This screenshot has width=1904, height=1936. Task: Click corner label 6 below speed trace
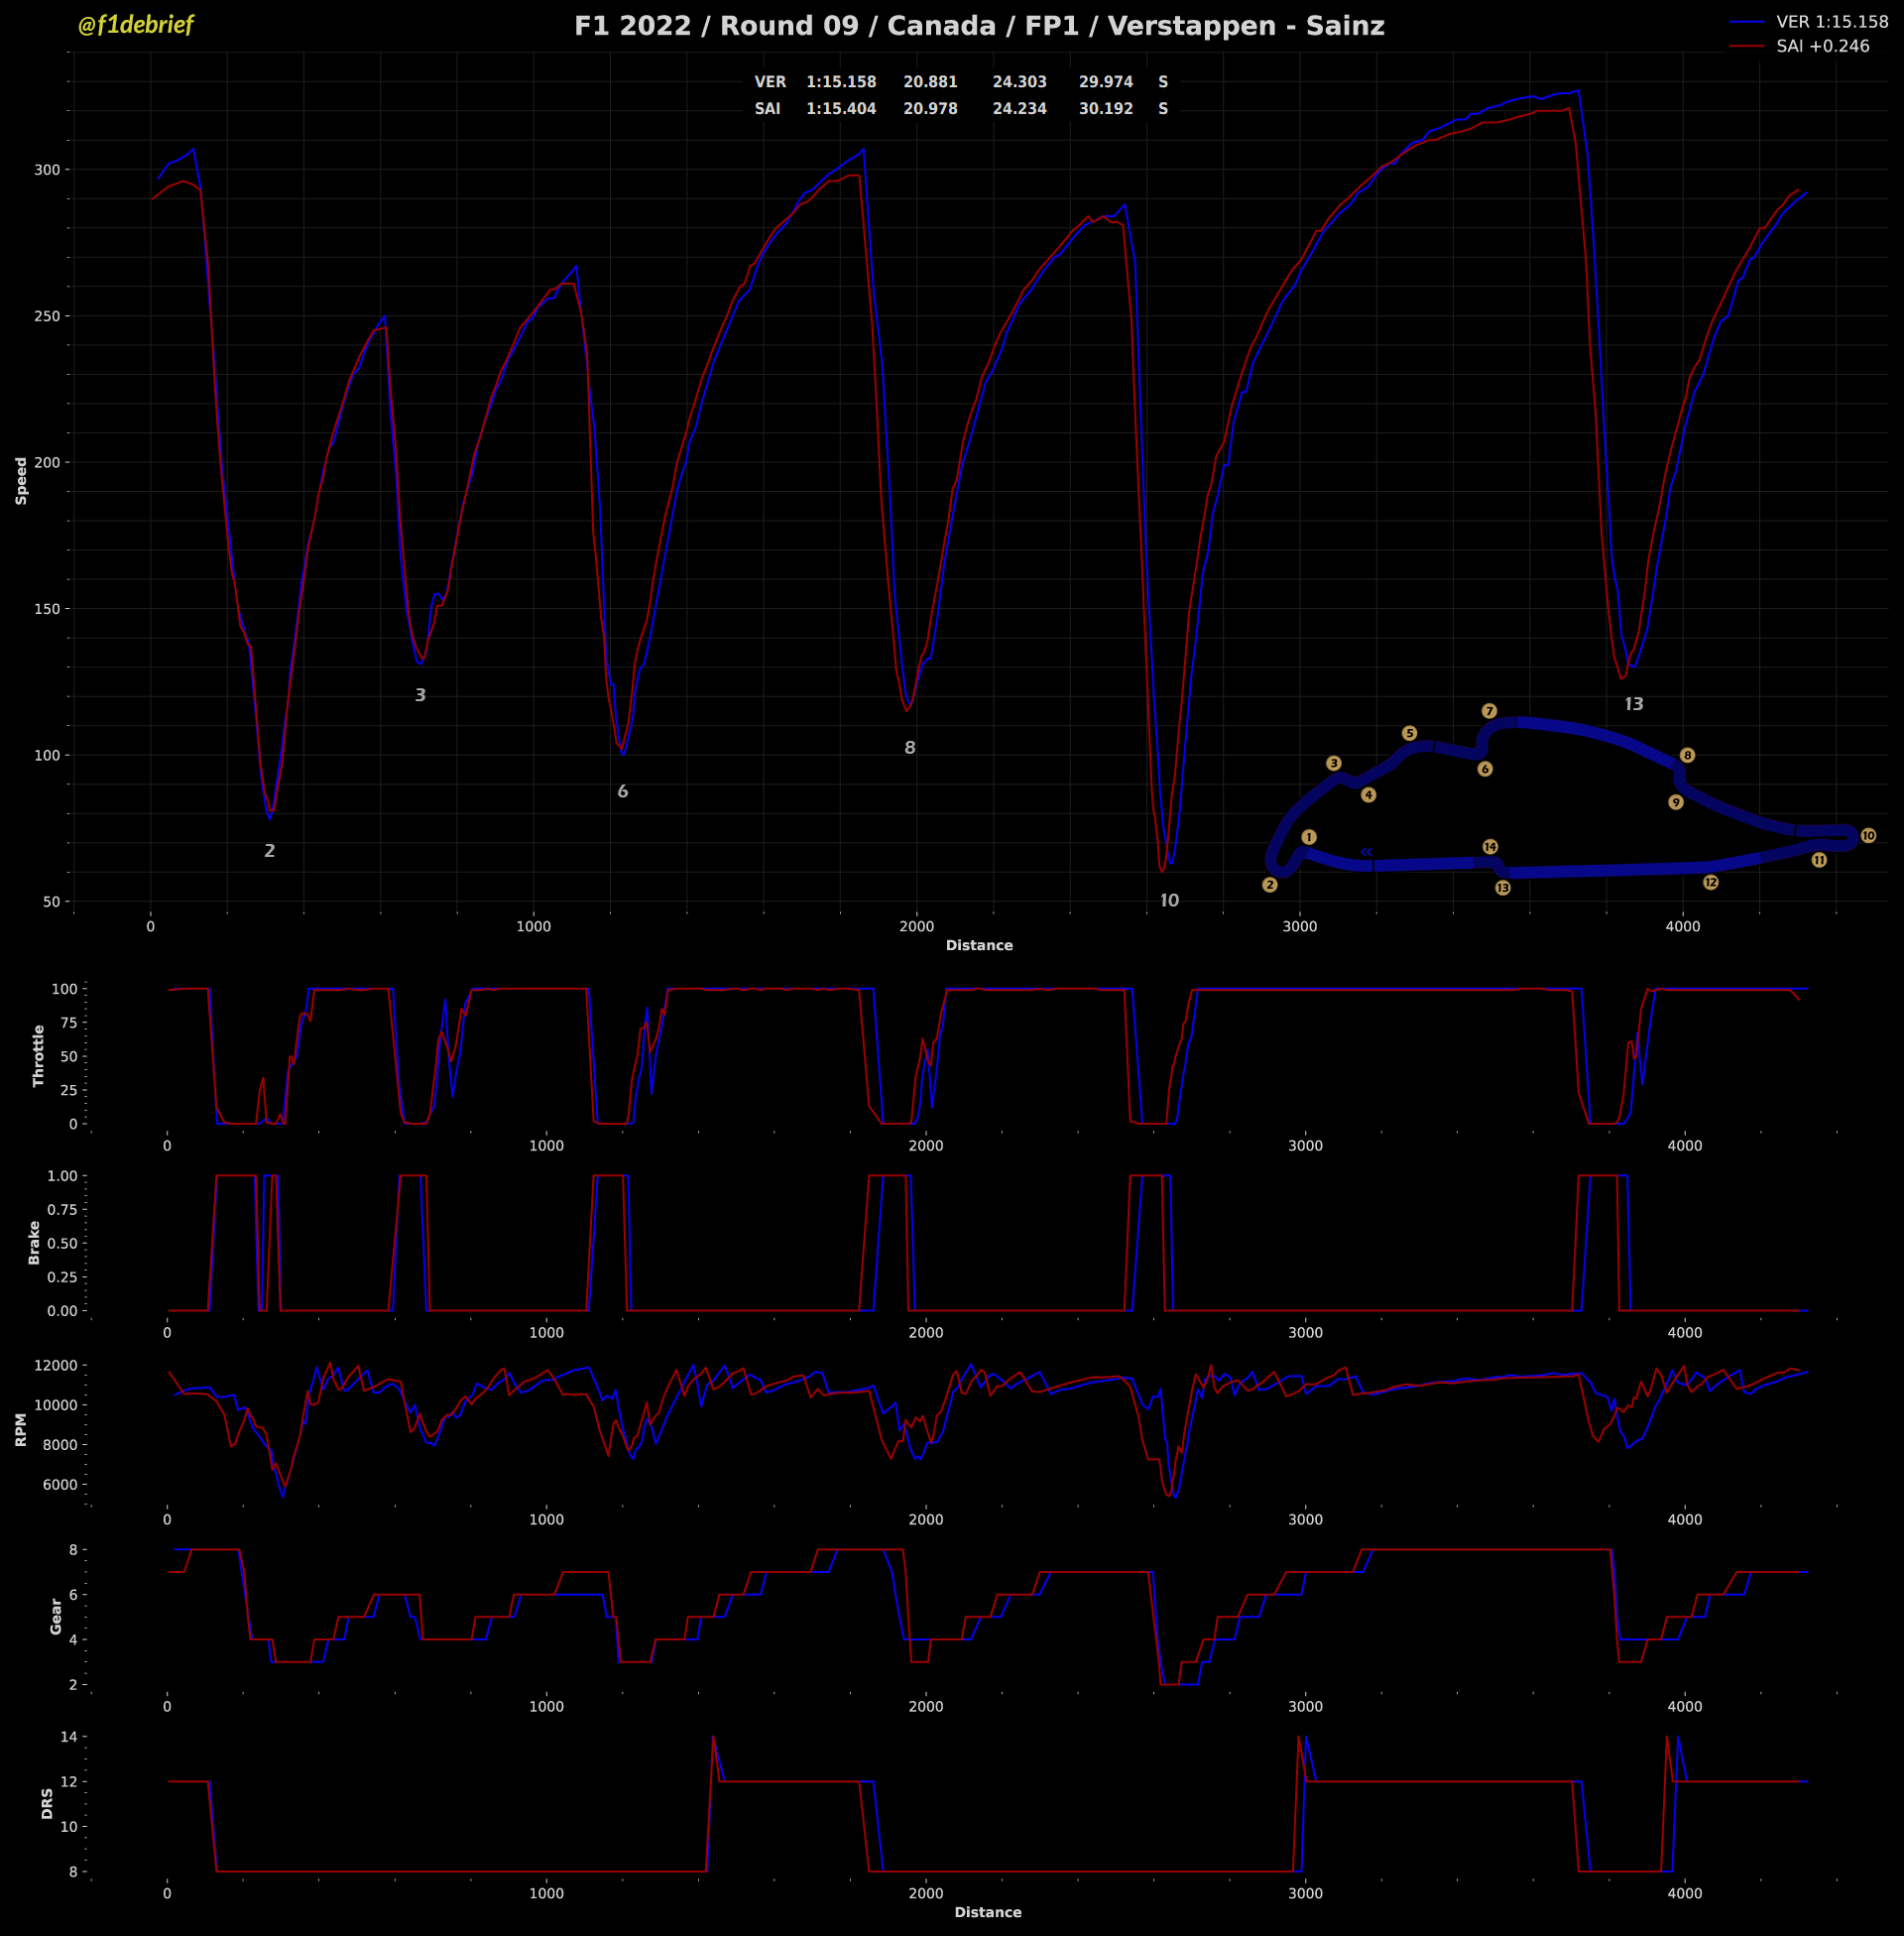pos(623,792)
